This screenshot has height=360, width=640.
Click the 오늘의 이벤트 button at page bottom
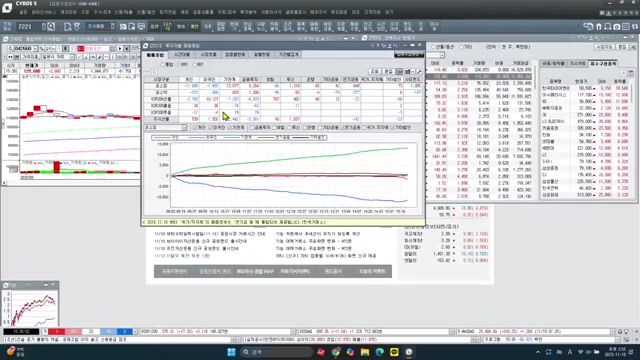[372, 271]
